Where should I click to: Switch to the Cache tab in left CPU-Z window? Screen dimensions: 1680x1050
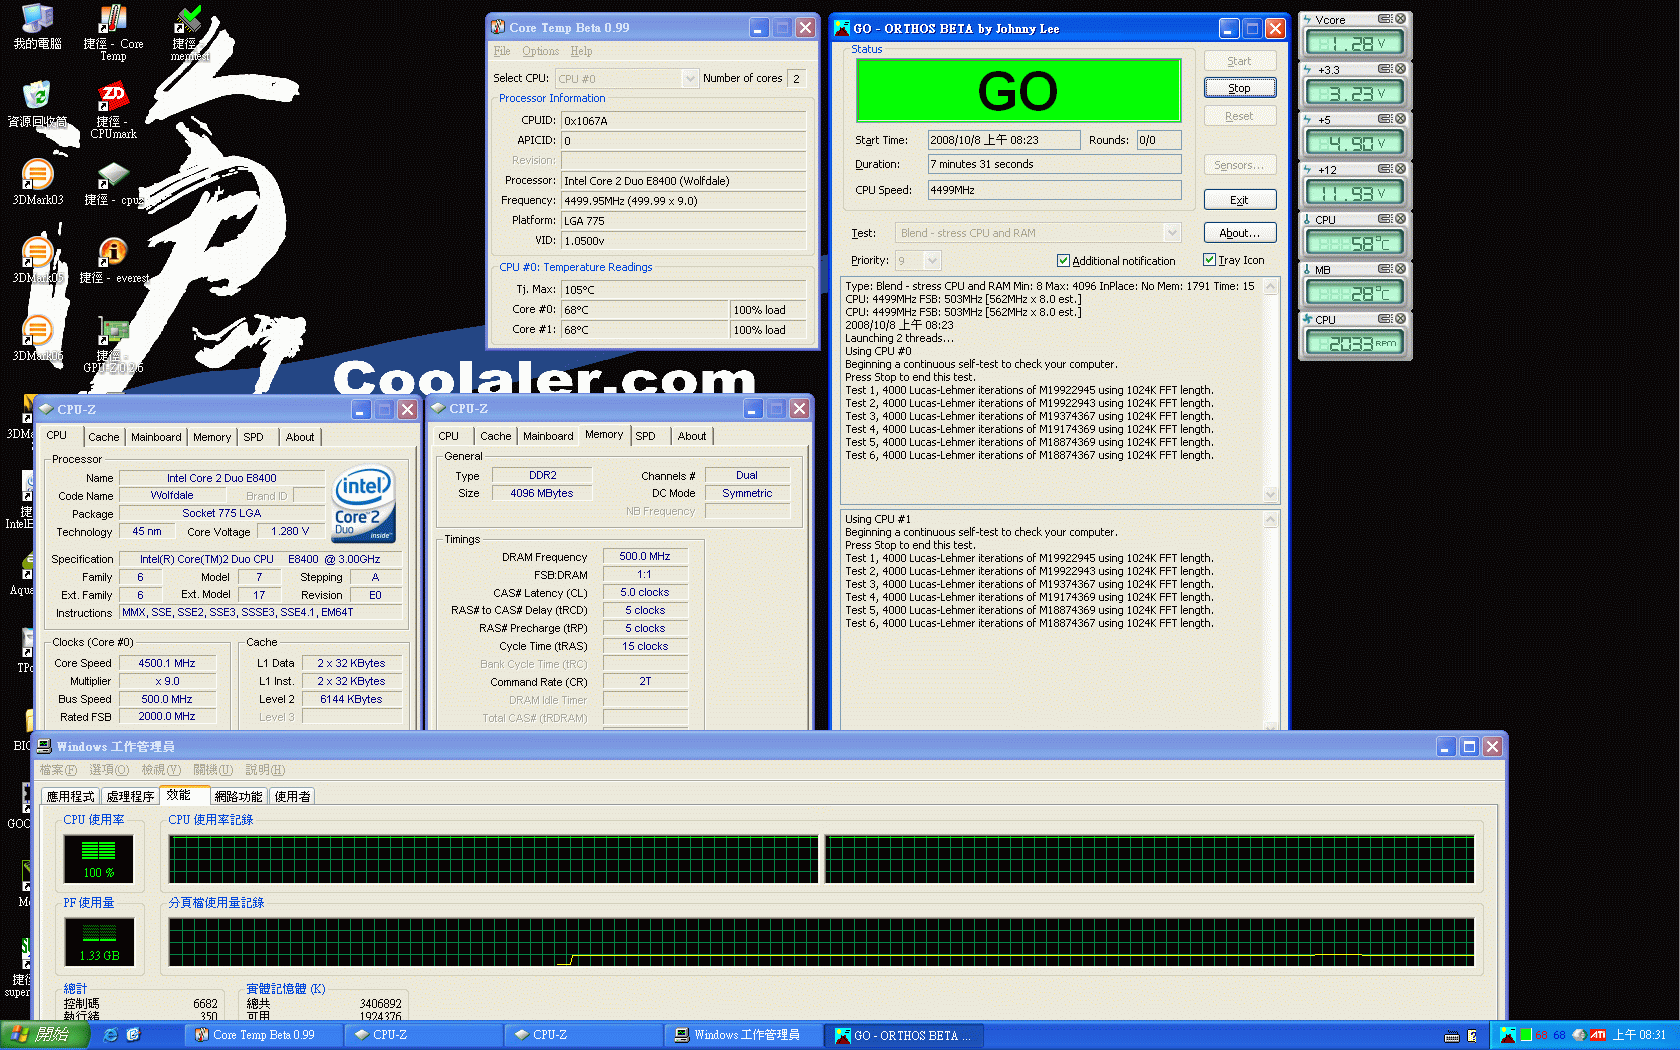pyautogui.click(x=104, y=437)
